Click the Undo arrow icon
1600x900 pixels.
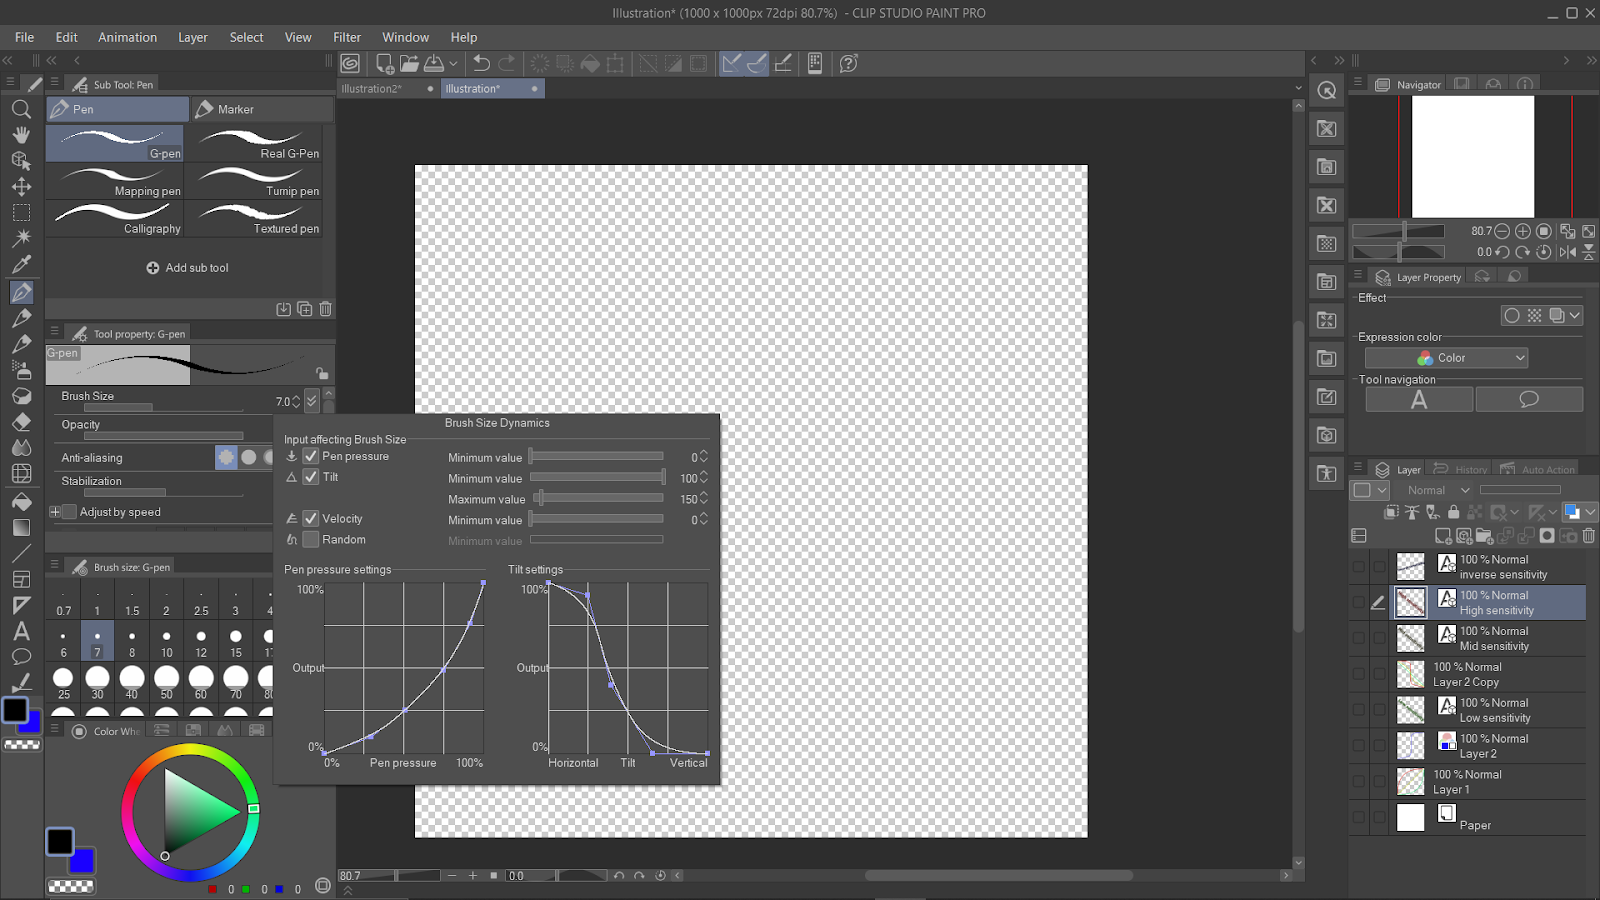481,63
